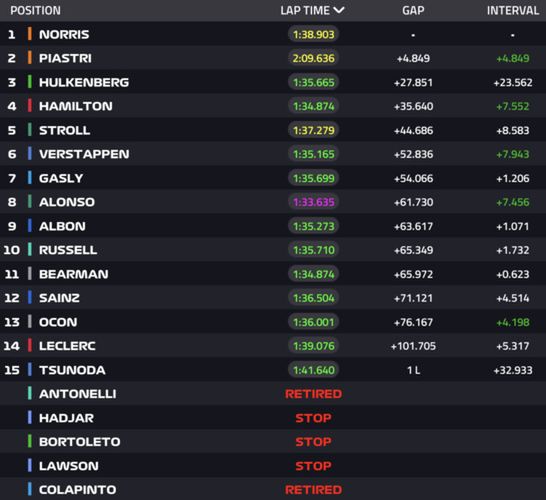Click Hulkenberg's green team color bar
Viewport: 546px width, 500px height.
(x=30, y=82)
